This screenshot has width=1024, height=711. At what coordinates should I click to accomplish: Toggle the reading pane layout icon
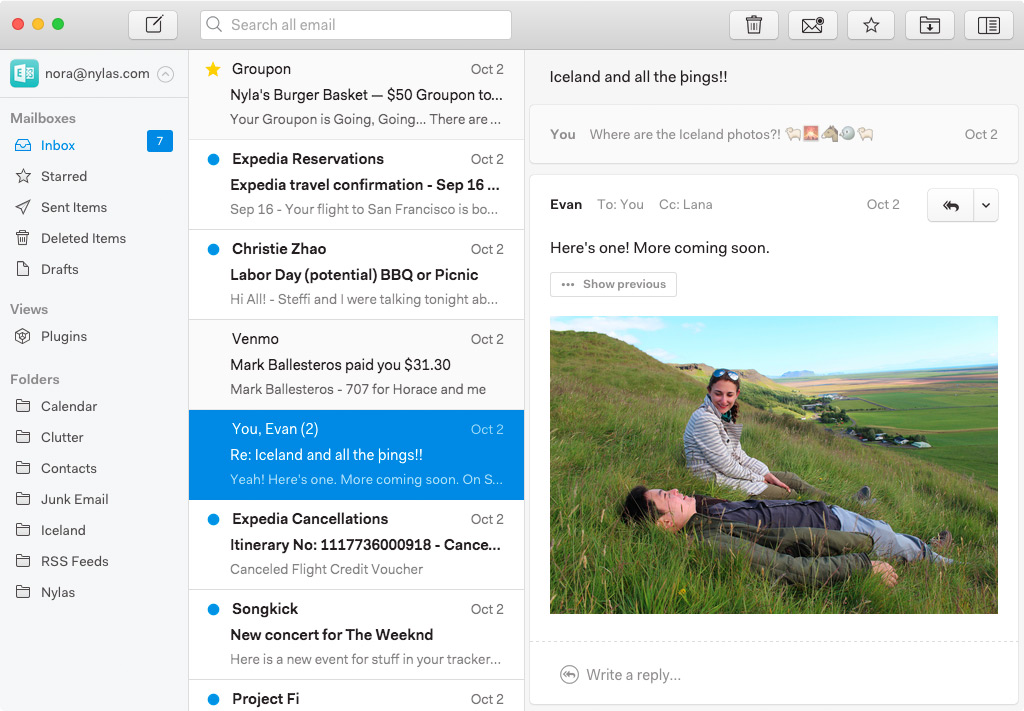click(x=988, y=24)
